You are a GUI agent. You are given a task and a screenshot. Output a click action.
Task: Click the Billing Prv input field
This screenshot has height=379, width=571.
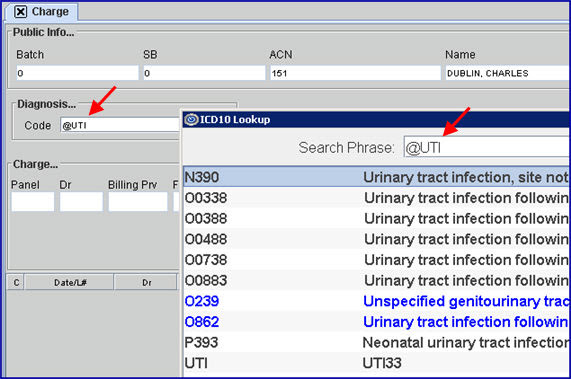(138, 201)
